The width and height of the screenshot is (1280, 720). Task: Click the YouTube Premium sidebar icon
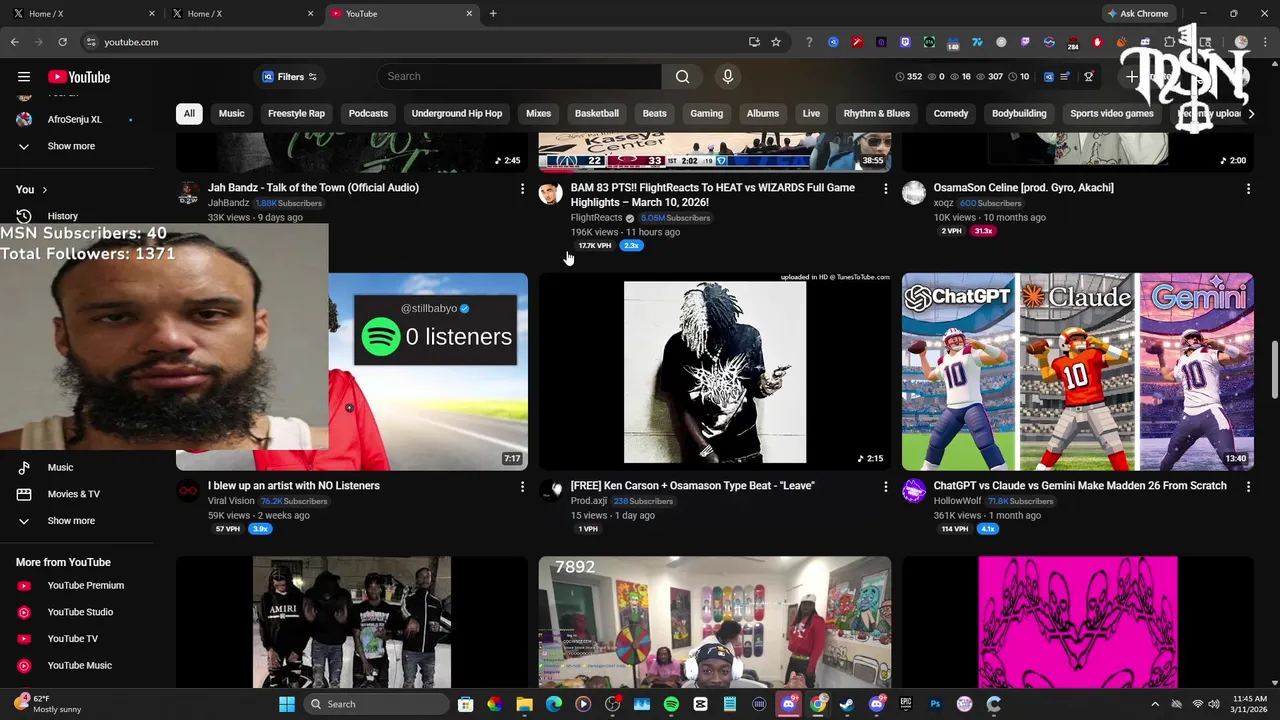[24, 586]
